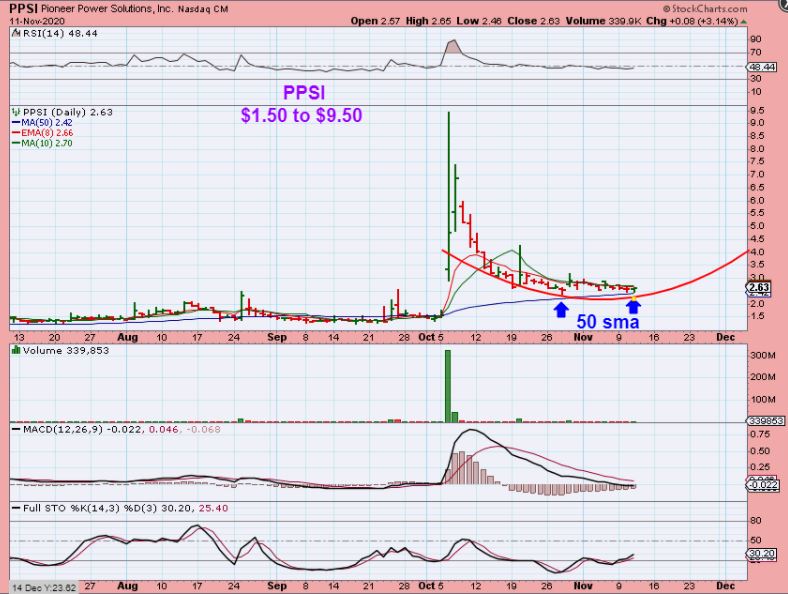Image resolution: width=788 pixels, height=594 pixels.
Task: Click the EMA(8) 2.66 legend entry
Action: pos(47,133)
